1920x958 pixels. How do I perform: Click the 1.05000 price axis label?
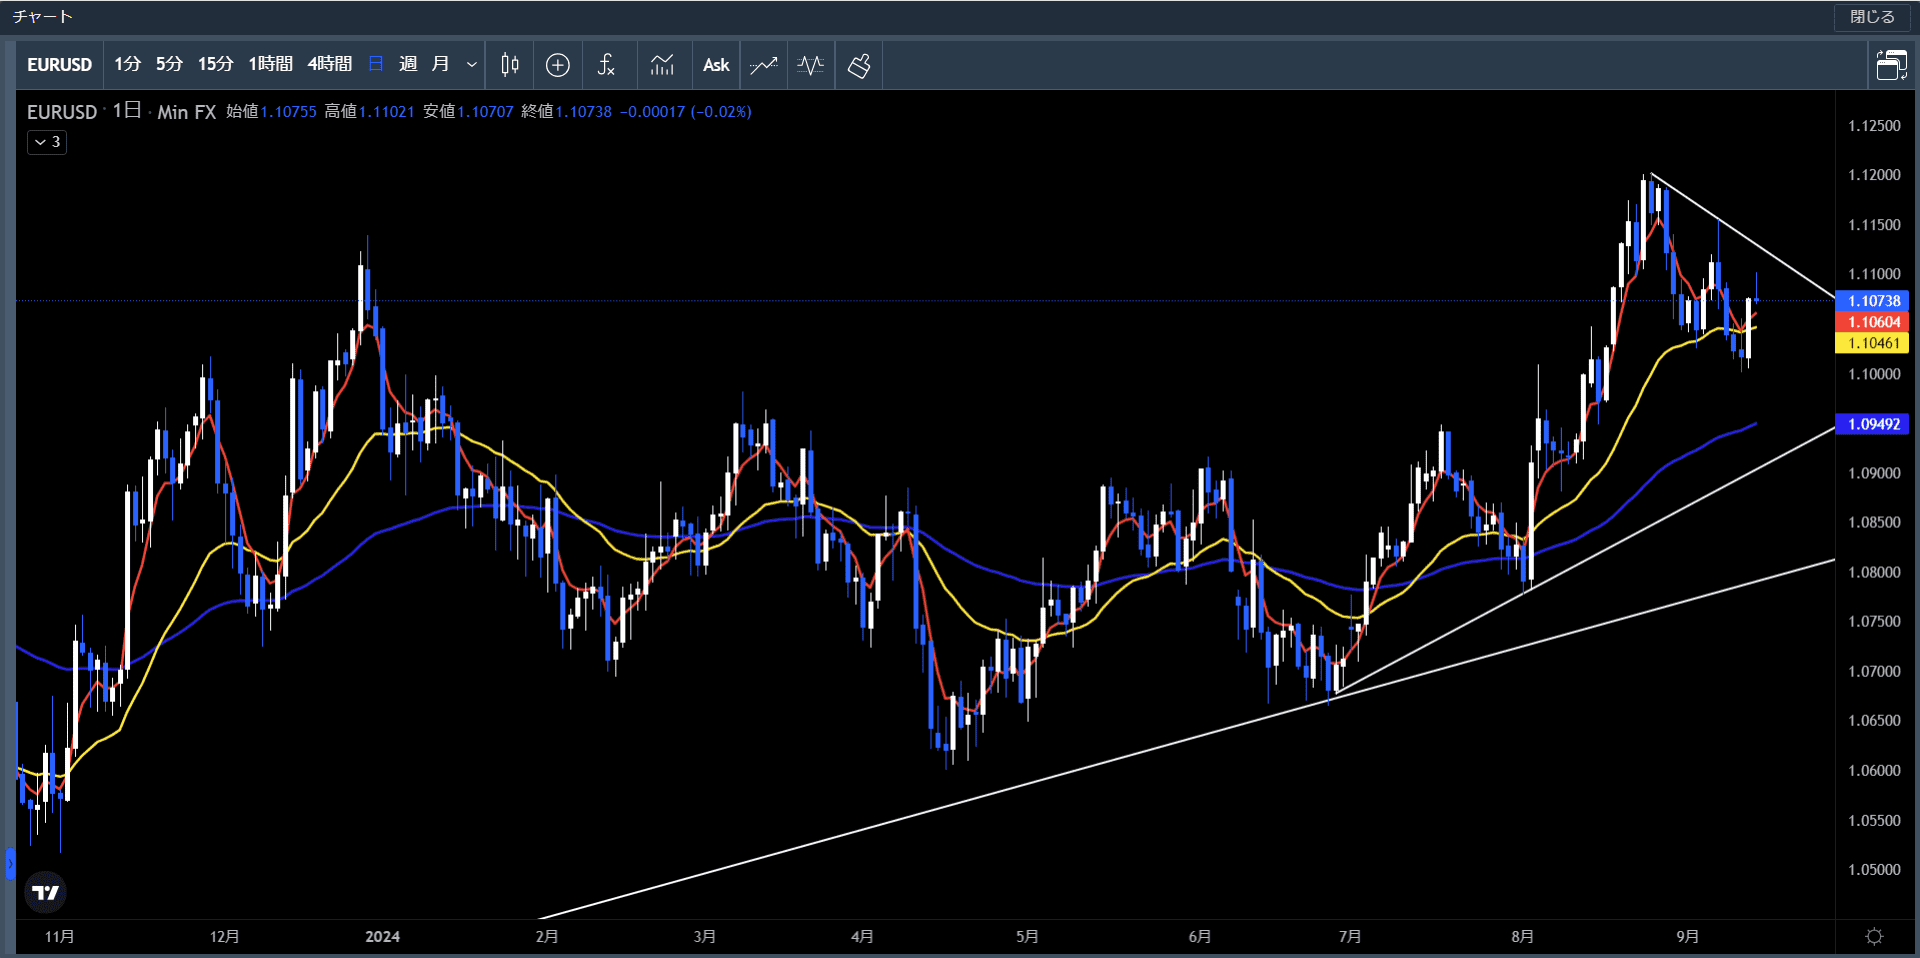[x=1874, y=870]
